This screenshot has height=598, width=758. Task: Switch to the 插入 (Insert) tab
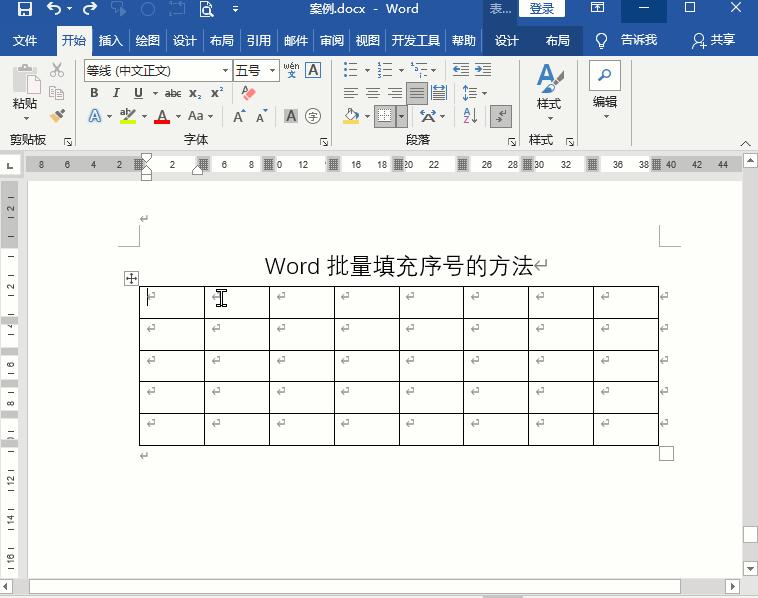click(111, 41)
